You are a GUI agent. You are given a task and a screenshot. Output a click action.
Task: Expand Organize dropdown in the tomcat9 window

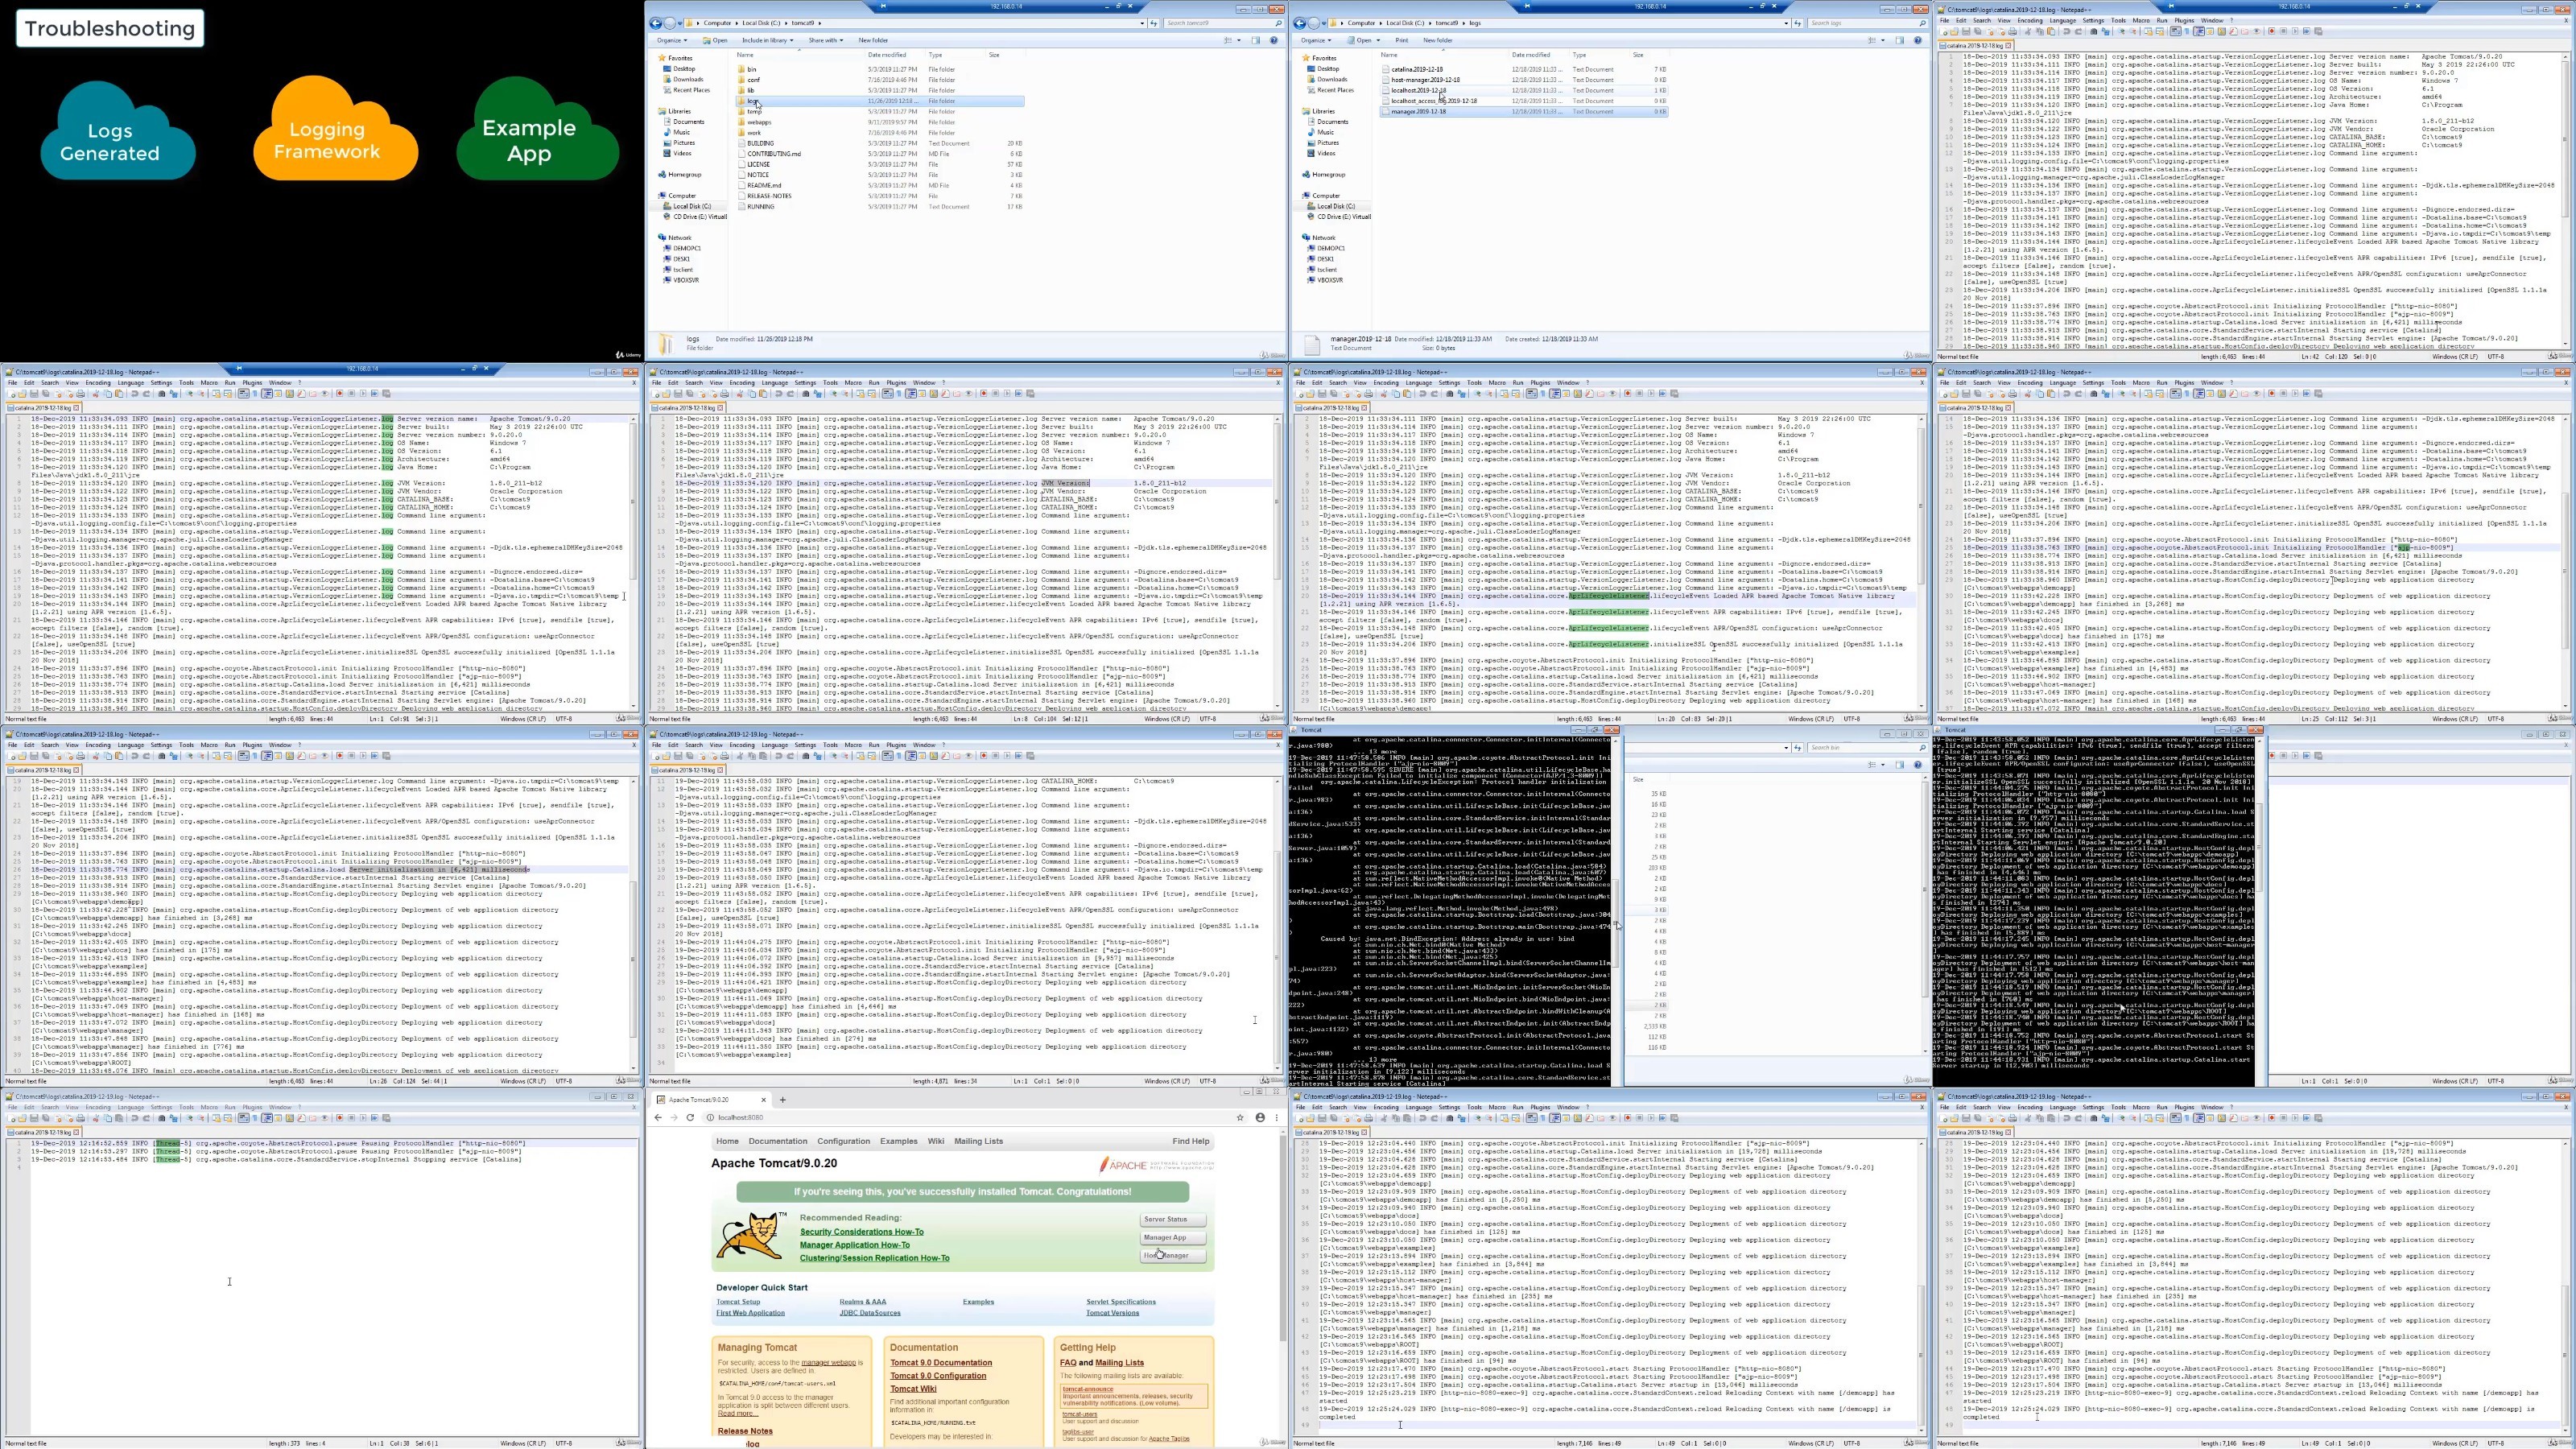coord(672,40)
